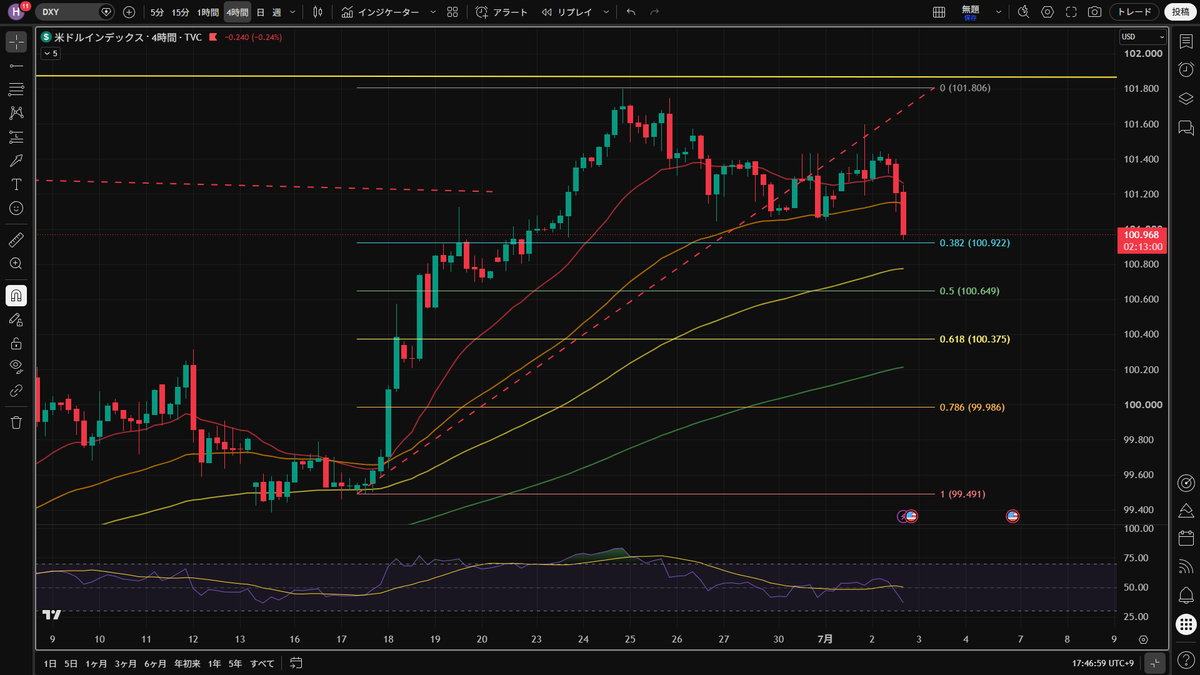Toggle magnet mode

[16, 296]
